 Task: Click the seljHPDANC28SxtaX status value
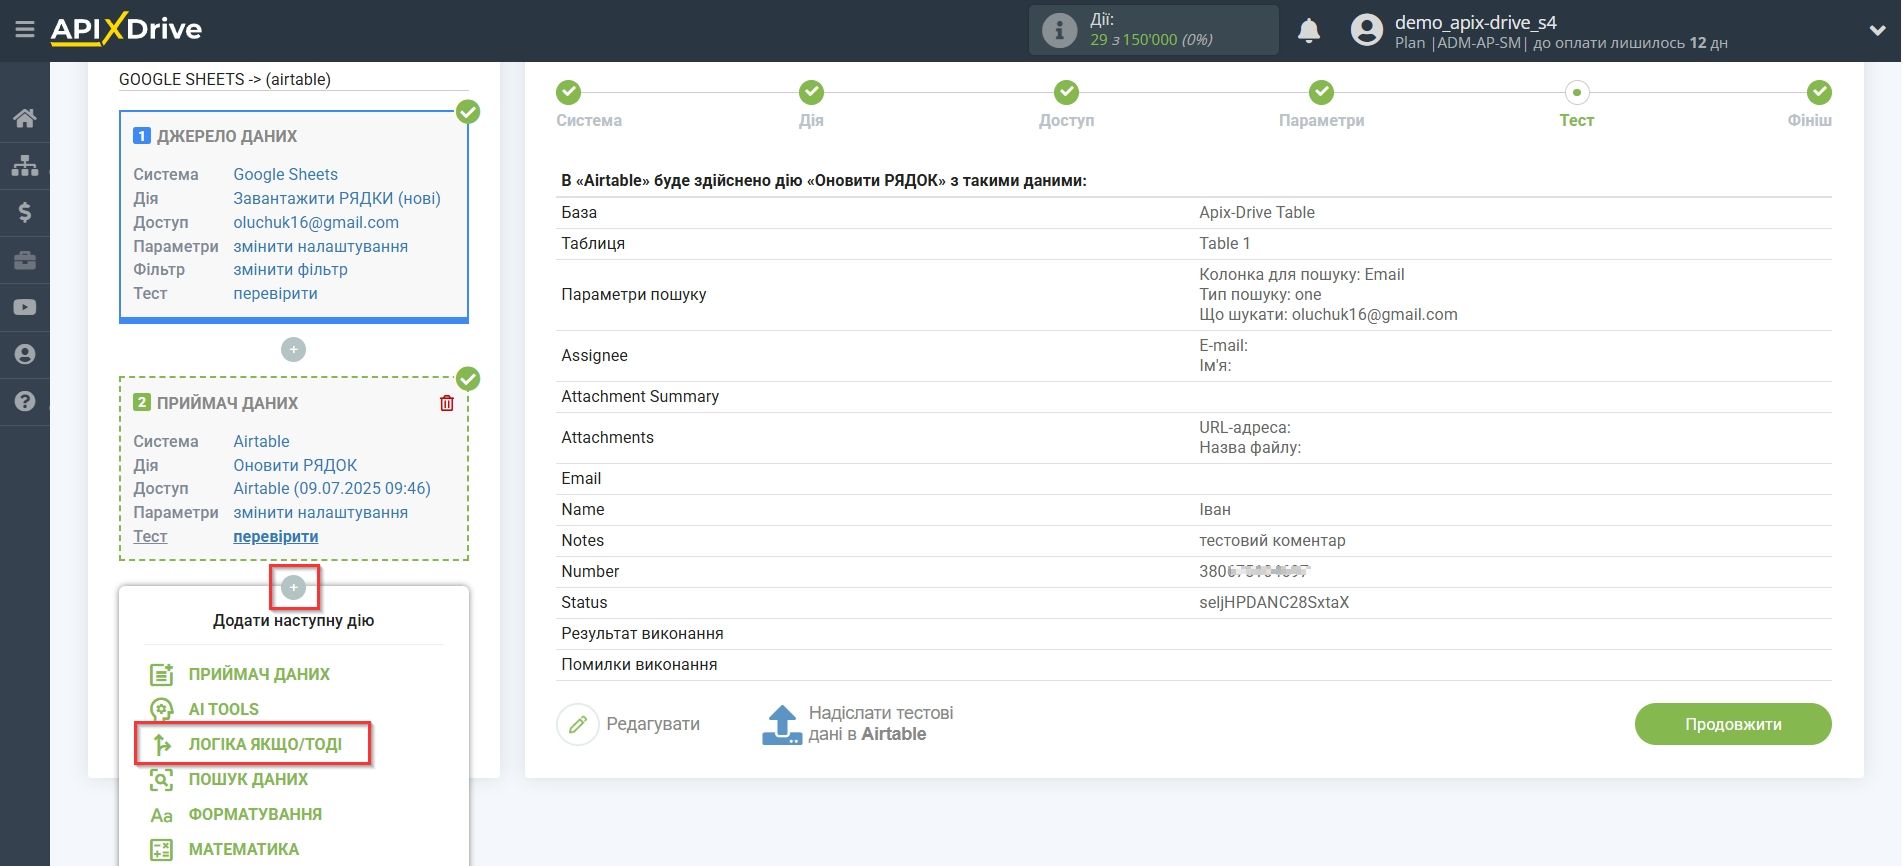pyautogui.click(x=1274, y=603)
